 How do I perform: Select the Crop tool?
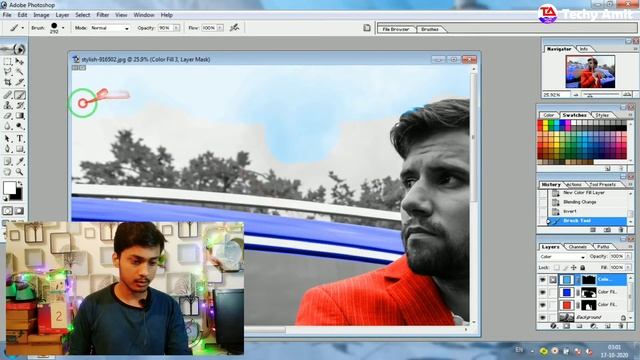click(8, 82)
